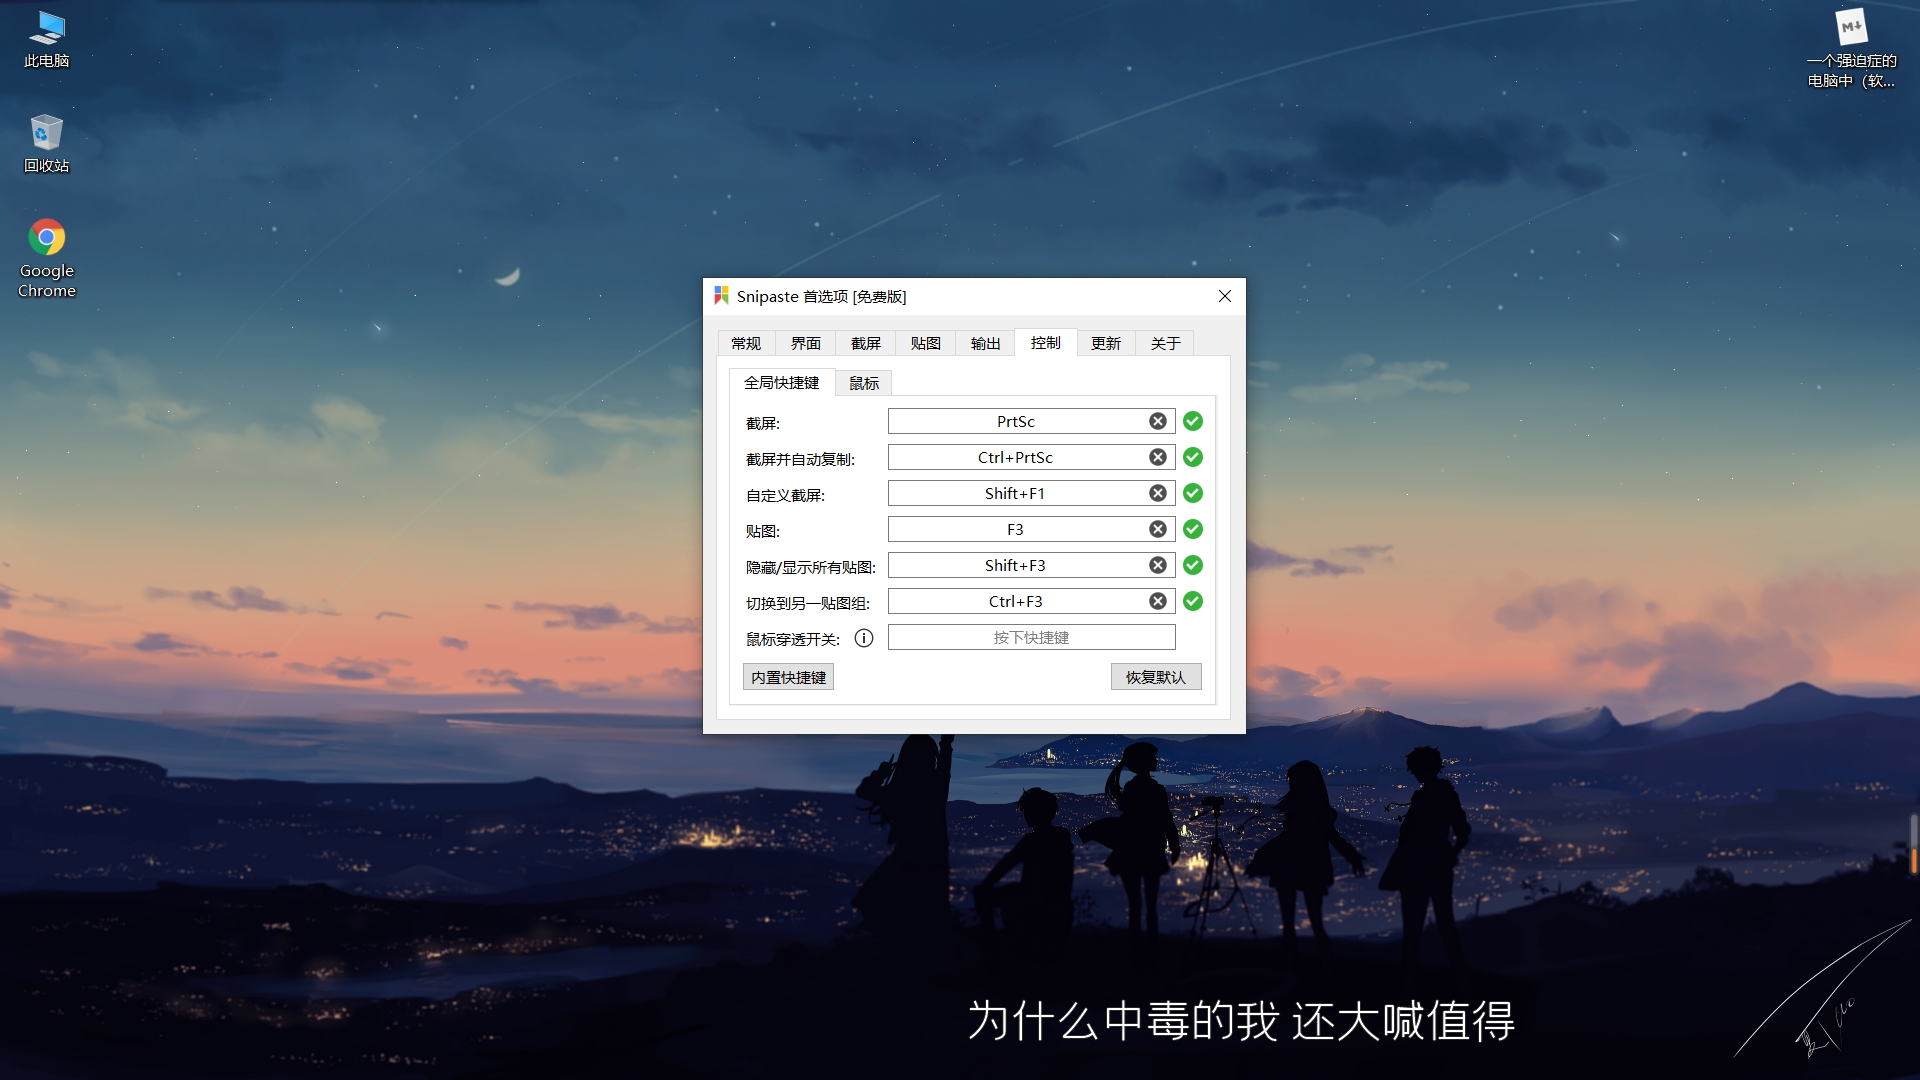Click the clear button for 自定义截屏 shortcut
The image size is (1920, 1080).
coord(1156,492)
